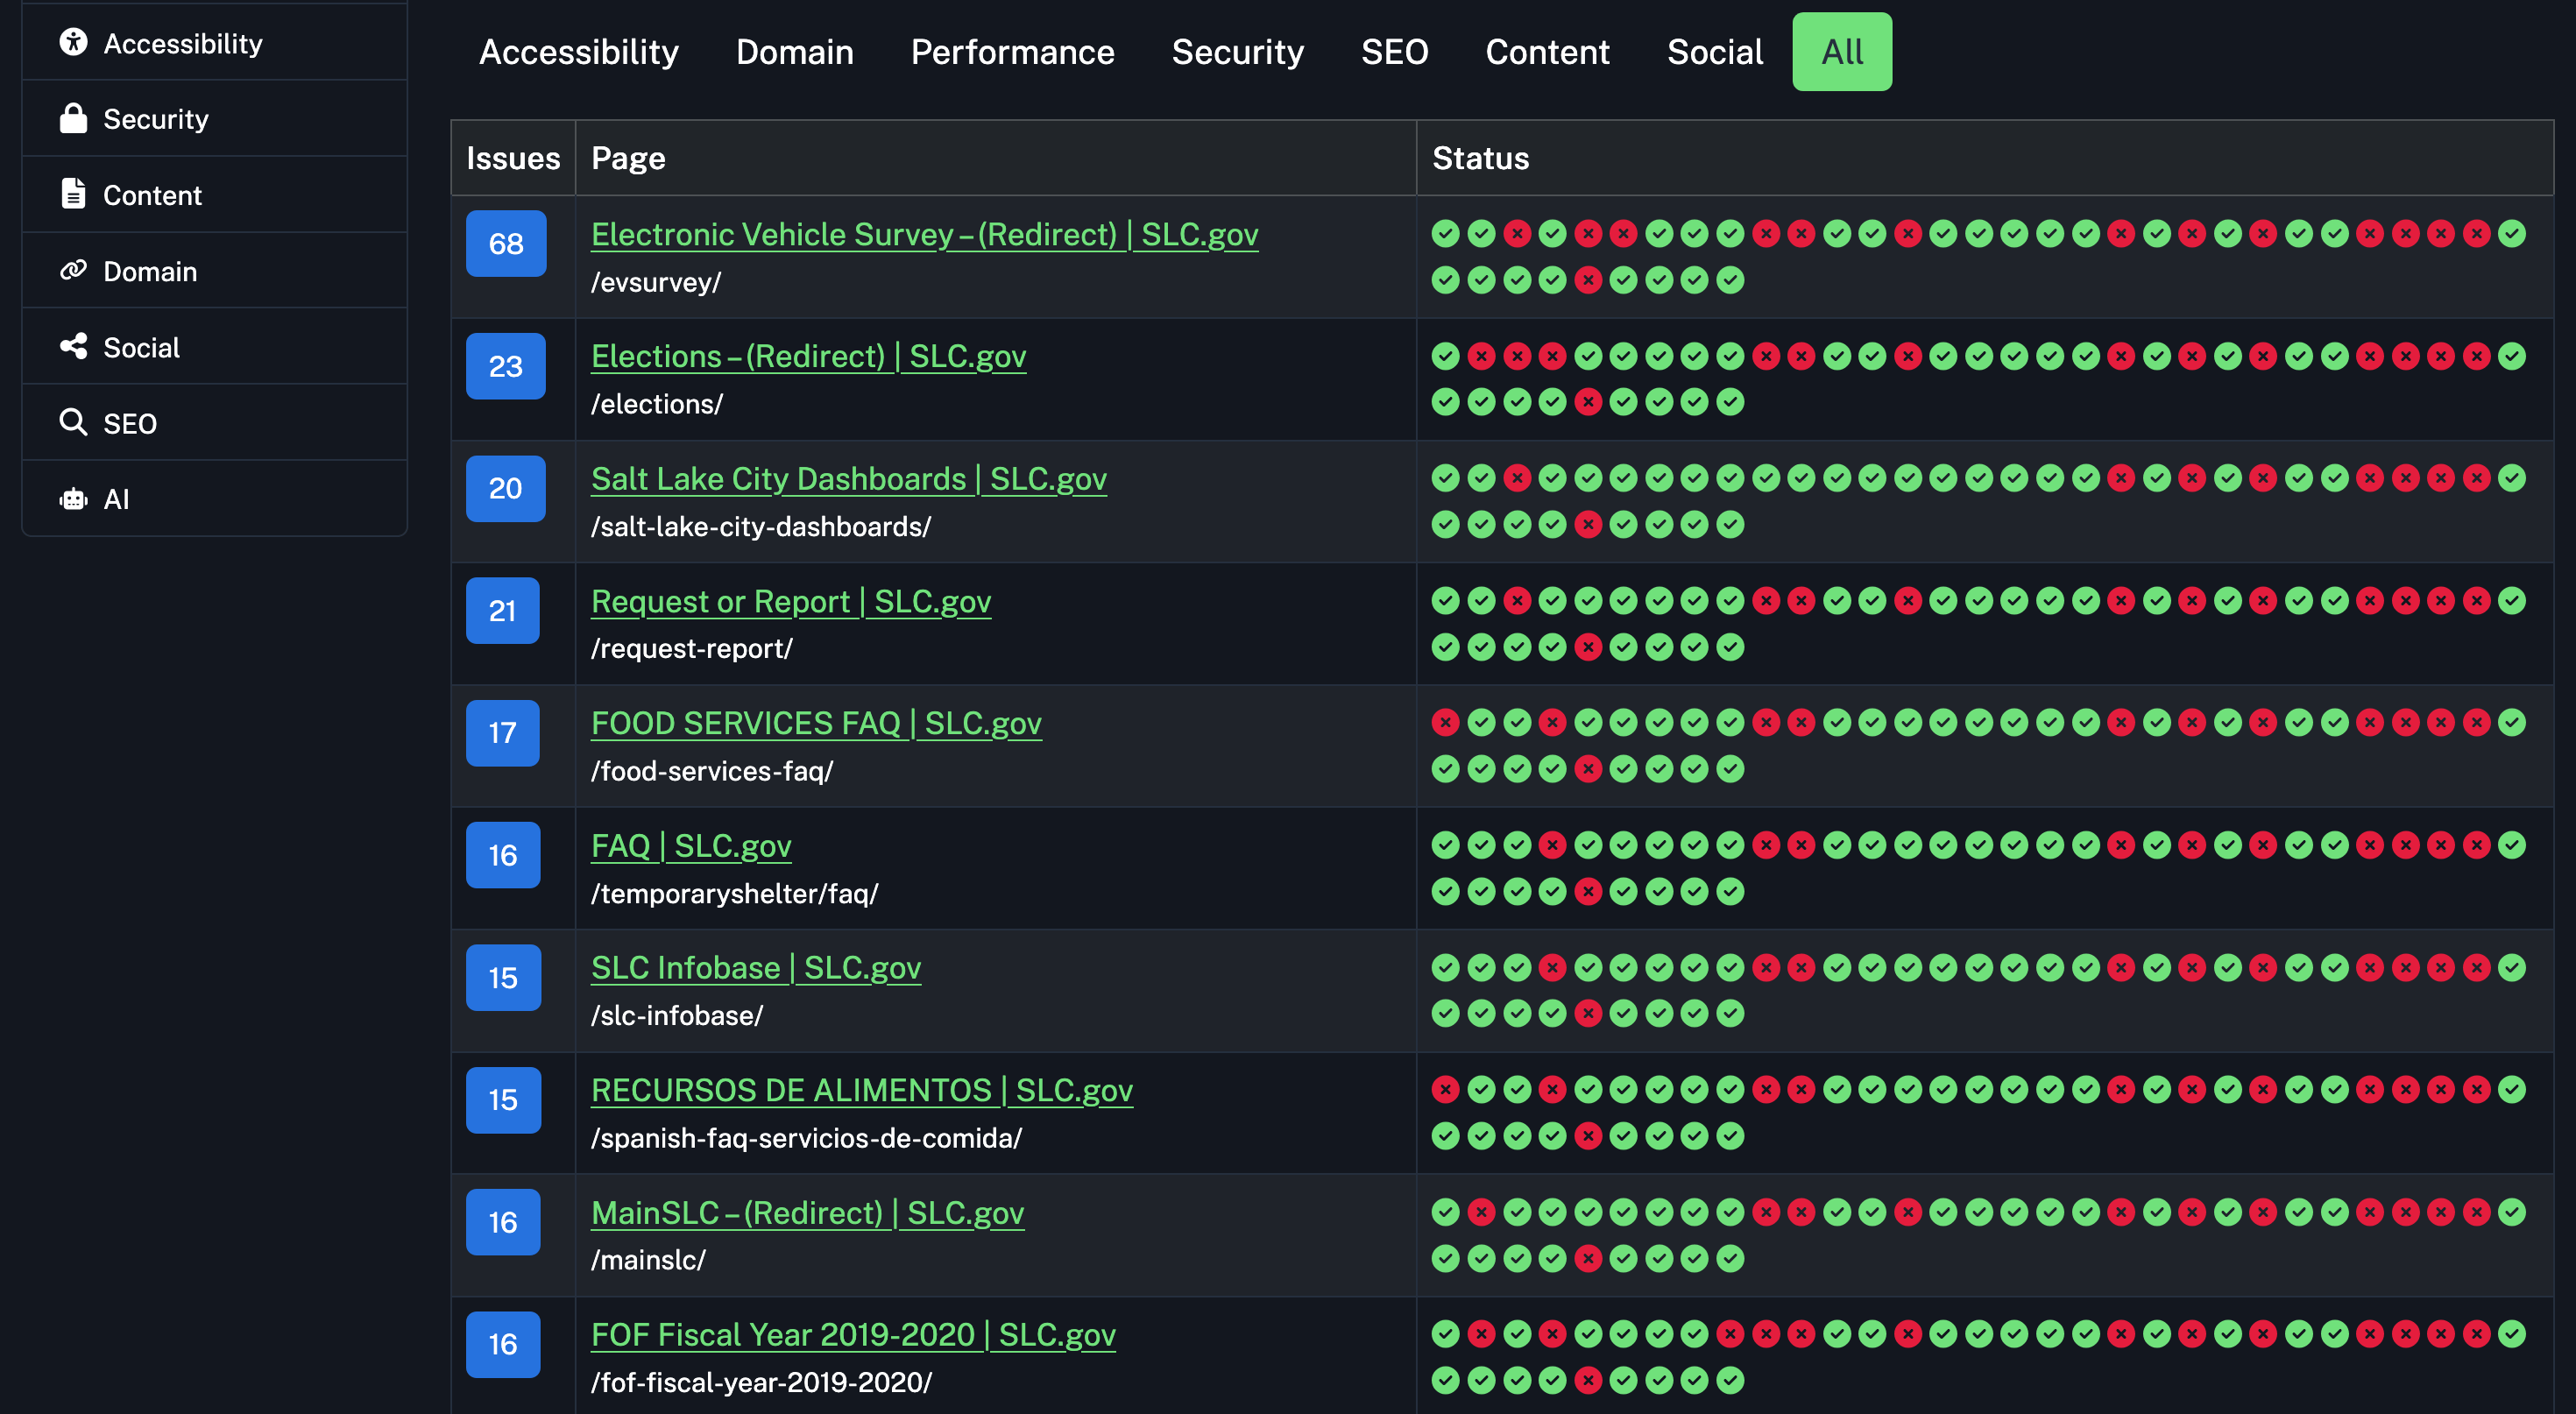Open the AI sidebar item
The image size is (2576, 1414).
pyautogui.click(x=214, y=499)
